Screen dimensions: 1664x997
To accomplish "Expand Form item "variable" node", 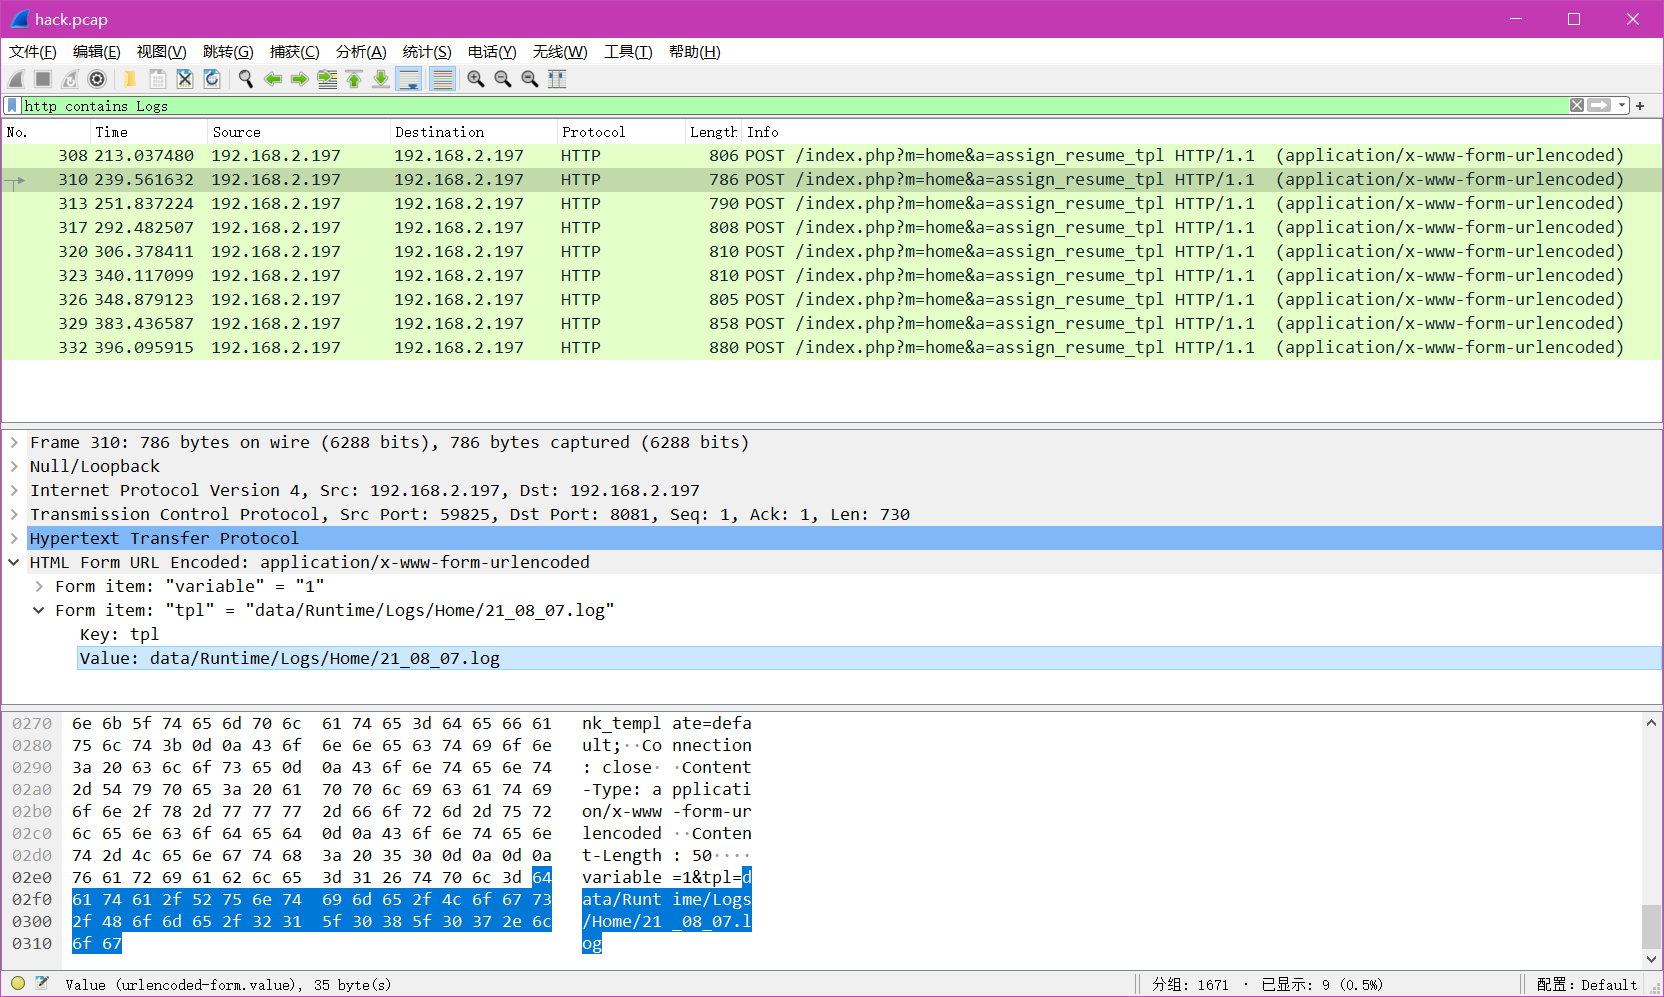I will (x=39, y=586).
